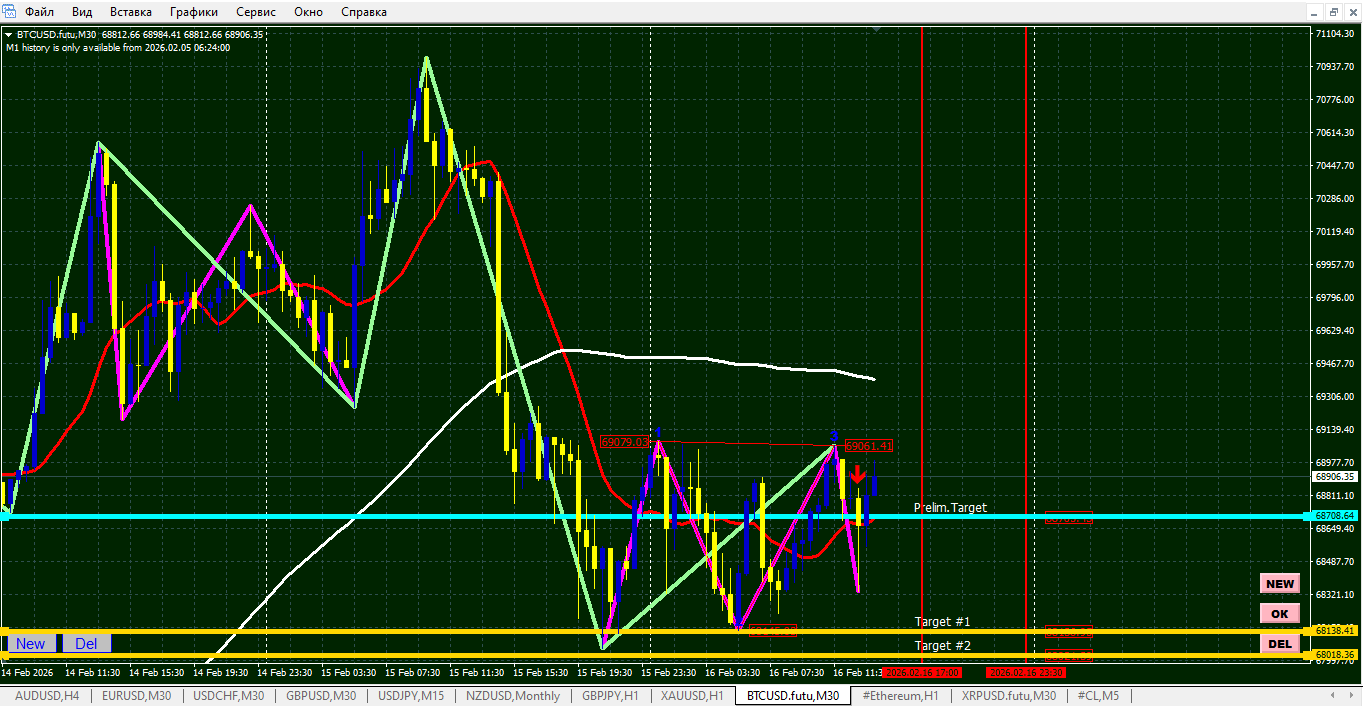Open the Графики menu
Image resolution: width=1363 pixels, height=707 pixels.
(194, 12)
